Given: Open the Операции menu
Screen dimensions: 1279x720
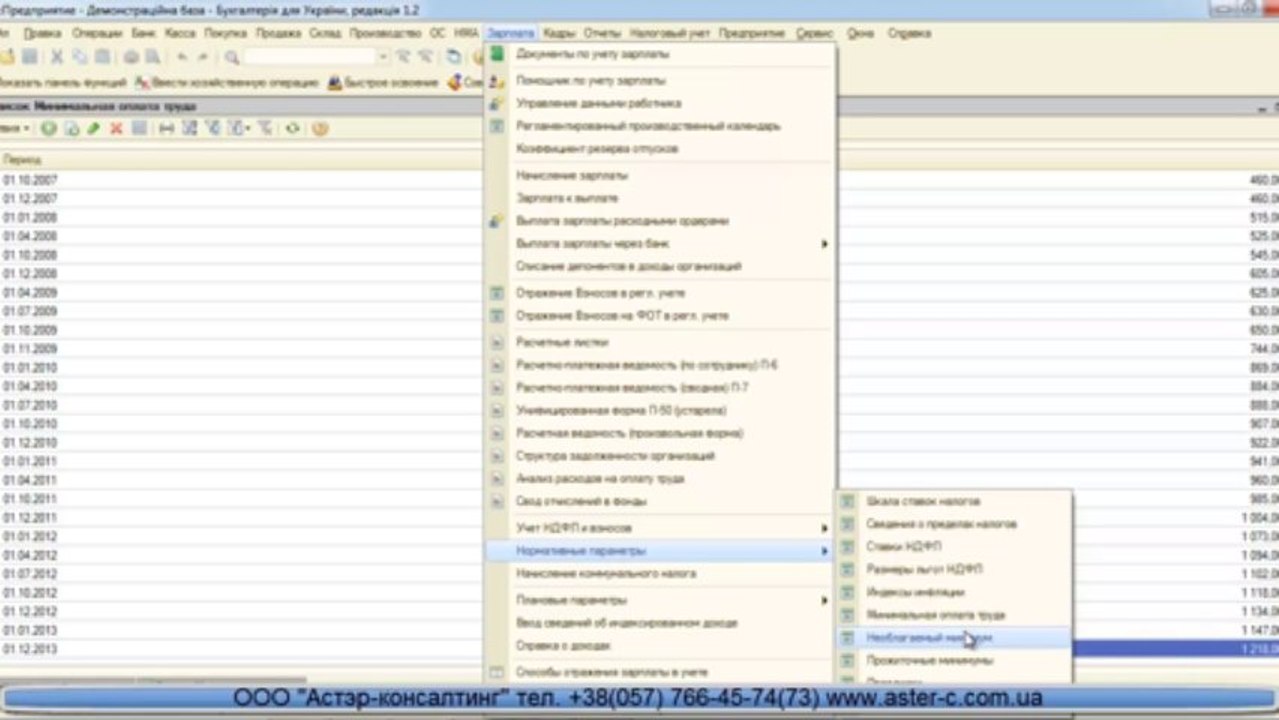Looking at the screenshot, I should pos(97,33).
